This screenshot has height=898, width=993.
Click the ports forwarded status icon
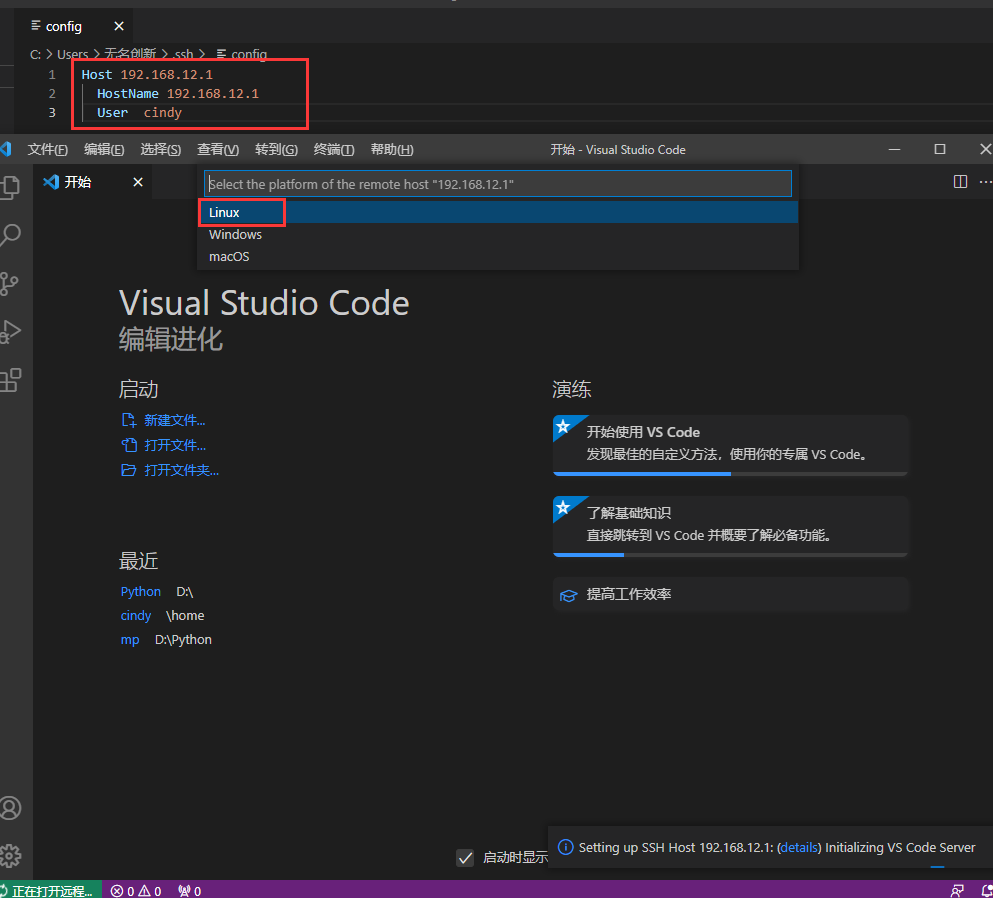(189, 891)
